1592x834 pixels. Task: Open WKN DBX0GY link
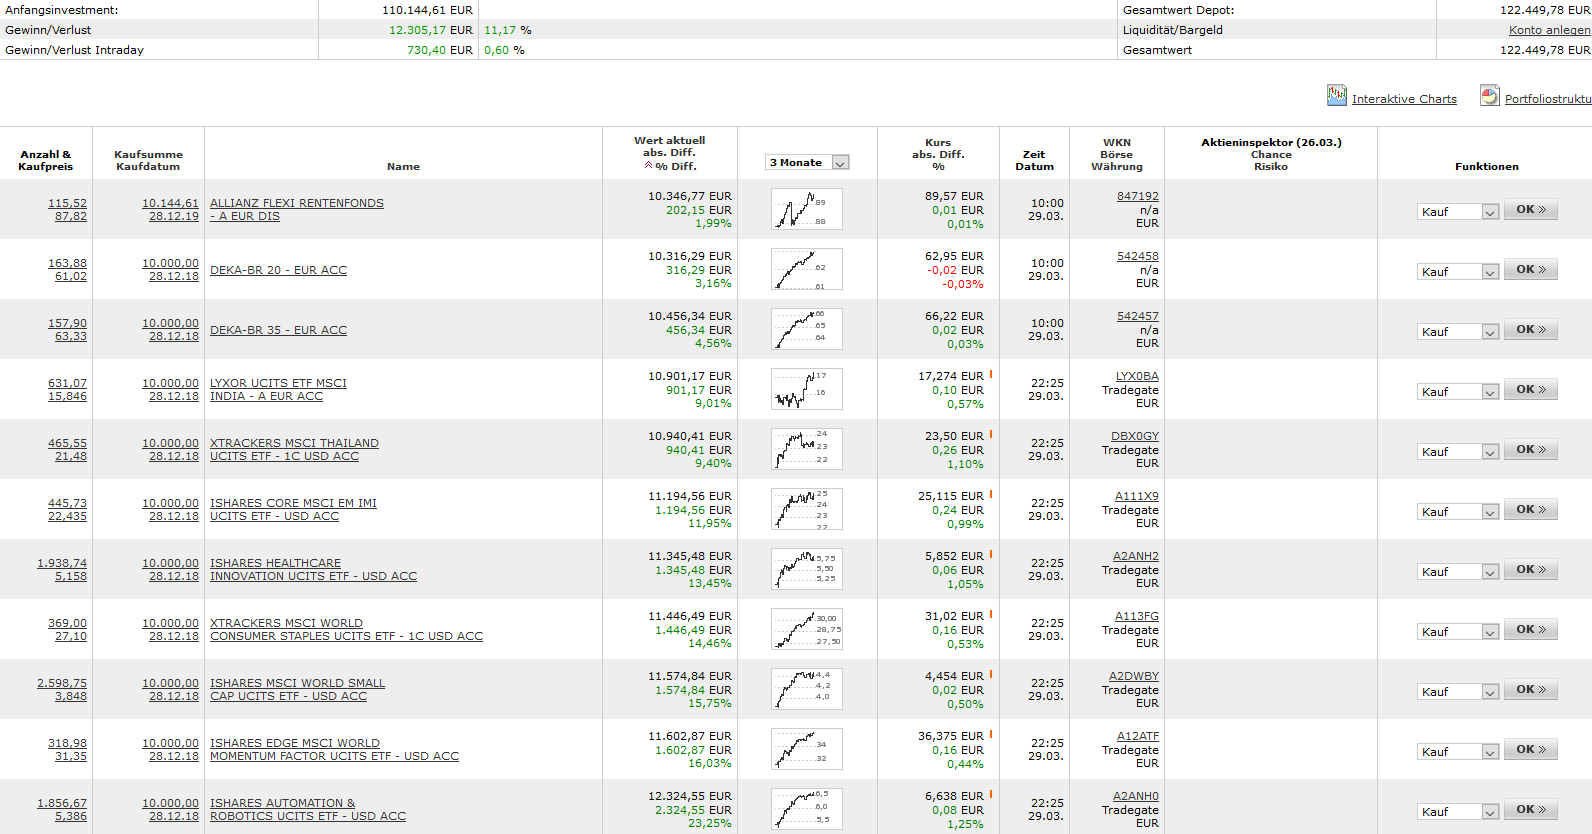1135,436
